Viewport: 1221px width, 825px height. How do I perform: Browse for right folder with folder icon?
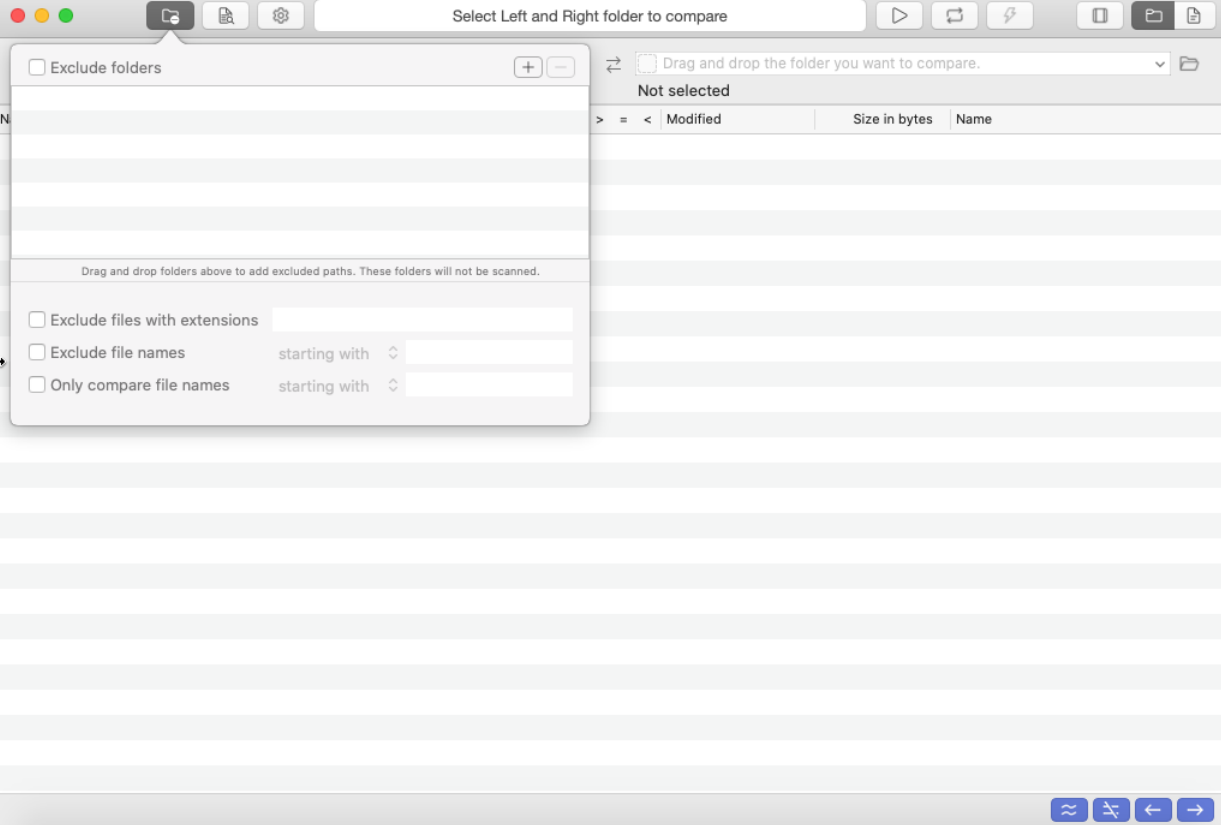1188,64
